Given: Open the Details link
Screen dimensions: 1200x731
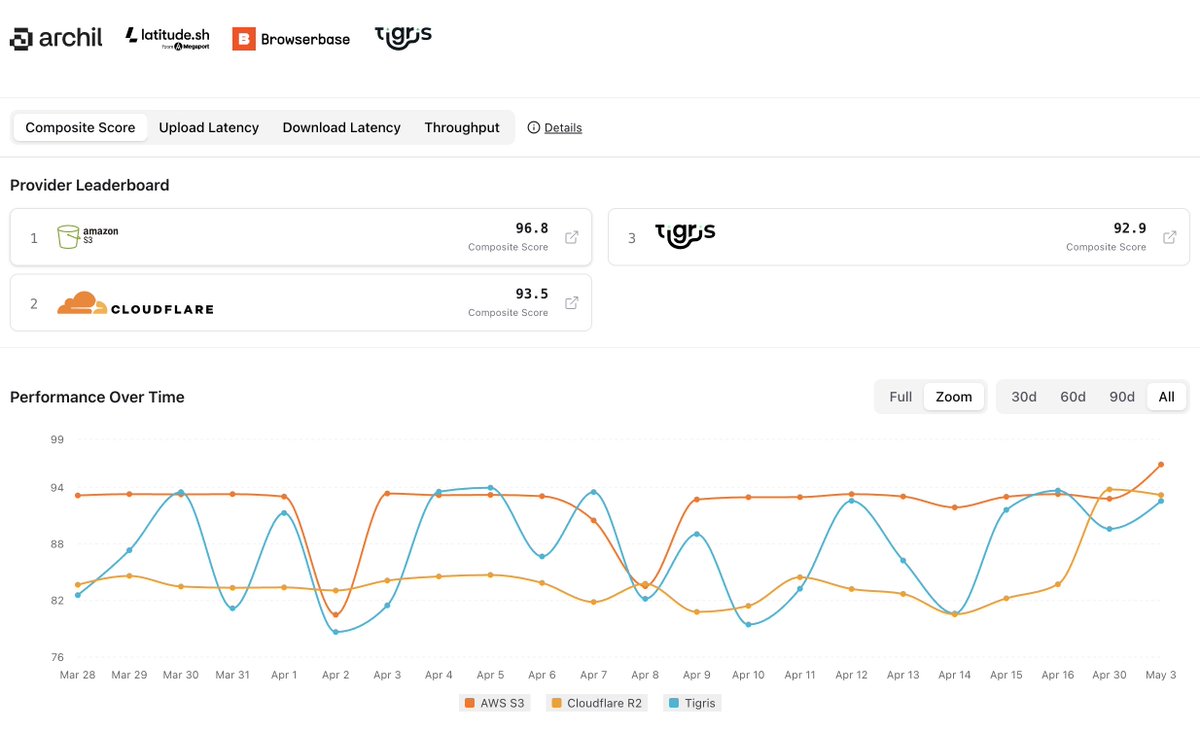Looking at the screenshot, I should click(563, 128).
